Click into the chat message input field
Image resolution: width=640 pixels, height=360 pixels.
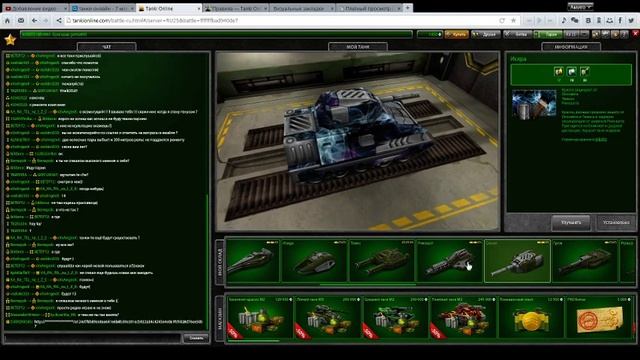click(92, 338)
